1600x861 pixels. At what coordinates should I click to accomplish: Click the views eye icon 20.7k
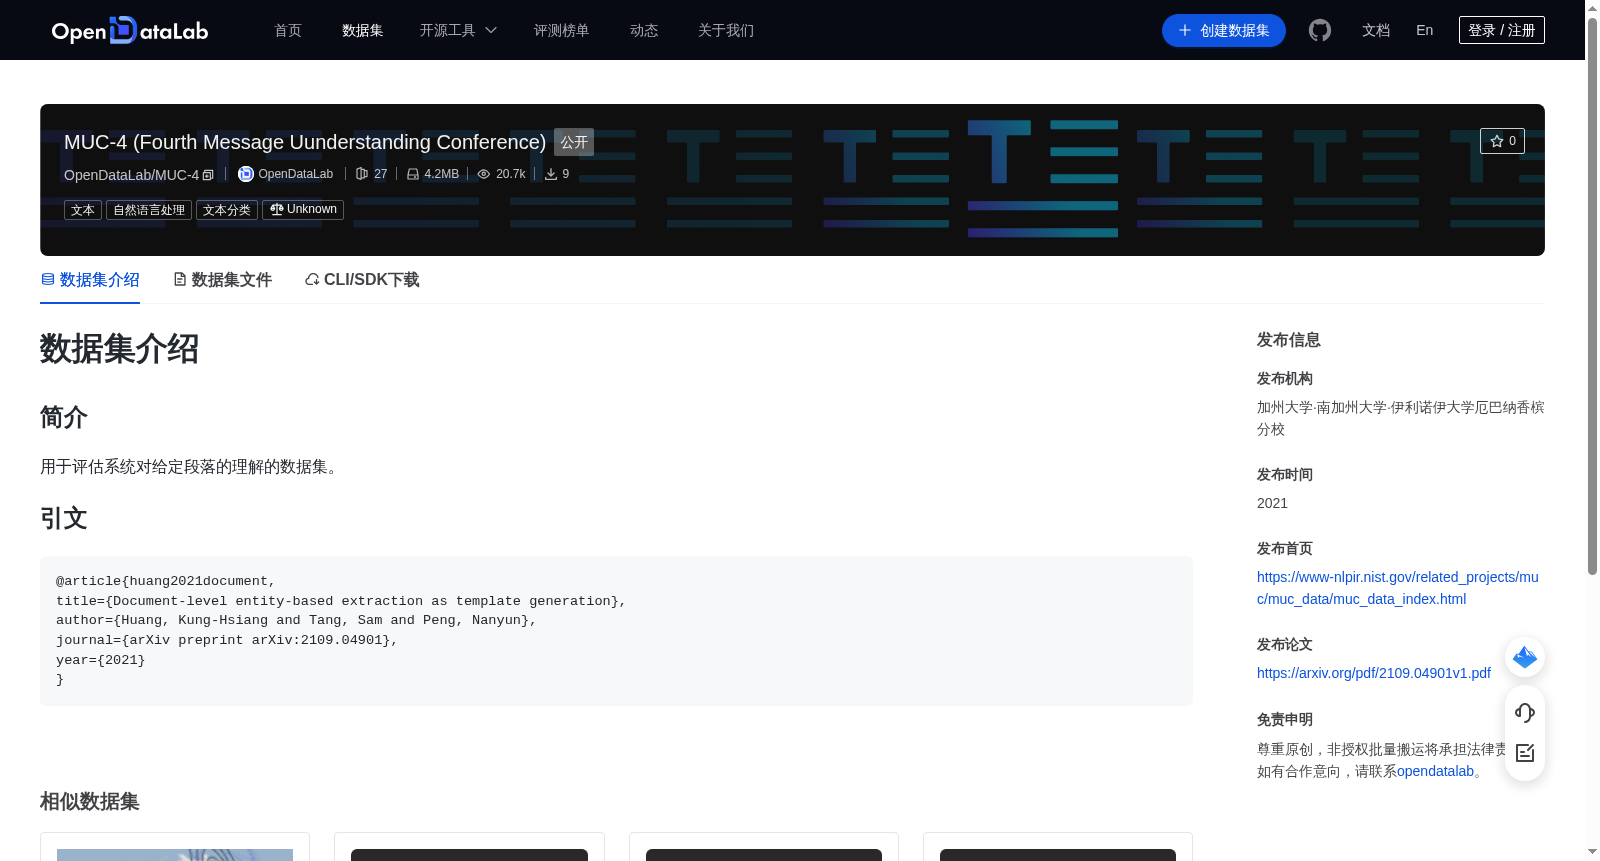(x=484, y=174)
